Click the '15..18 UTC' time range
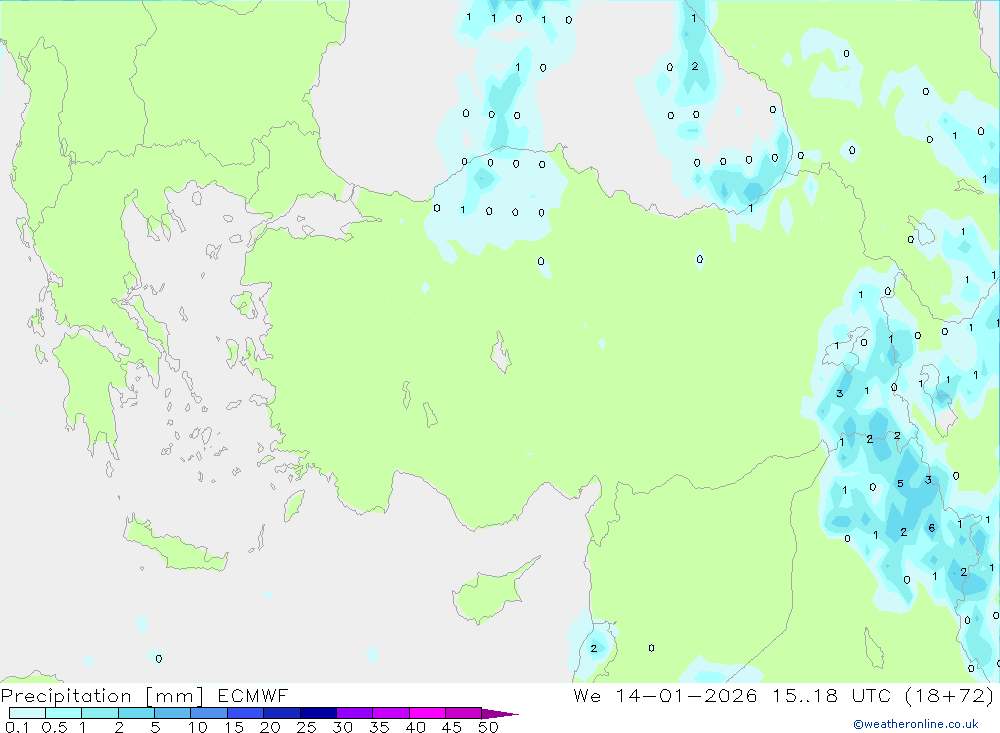This screenshot has height=733, width=1000. coord(831,696)
